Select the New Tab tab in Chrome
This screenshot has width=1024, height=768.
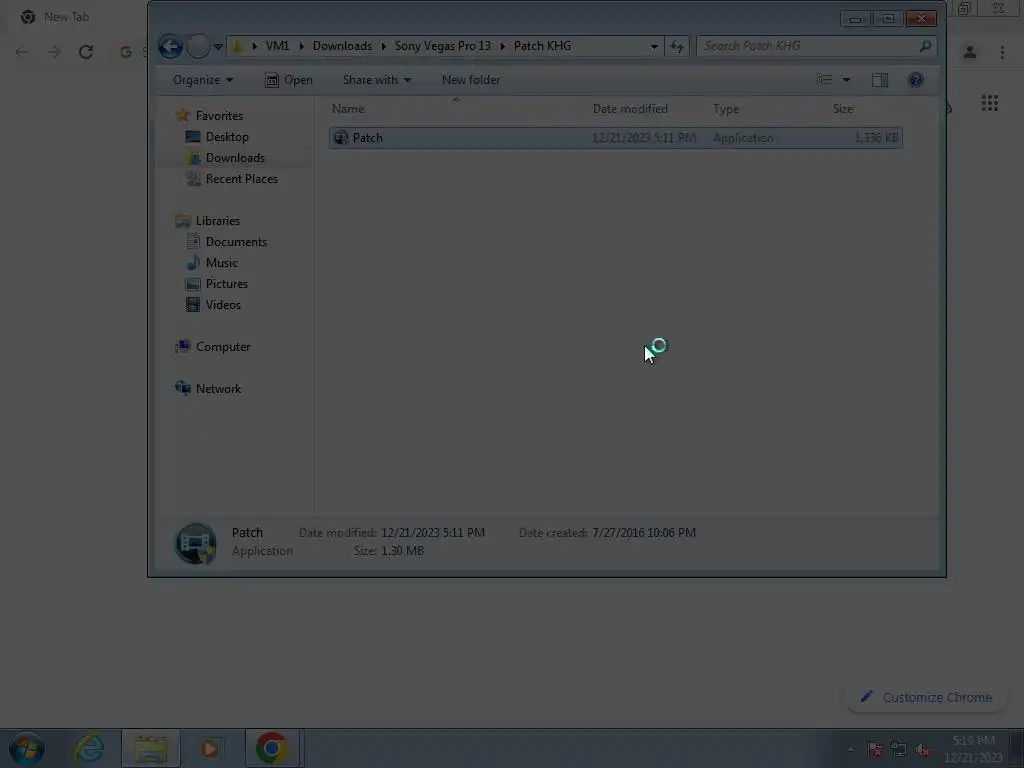click(66, 17)
